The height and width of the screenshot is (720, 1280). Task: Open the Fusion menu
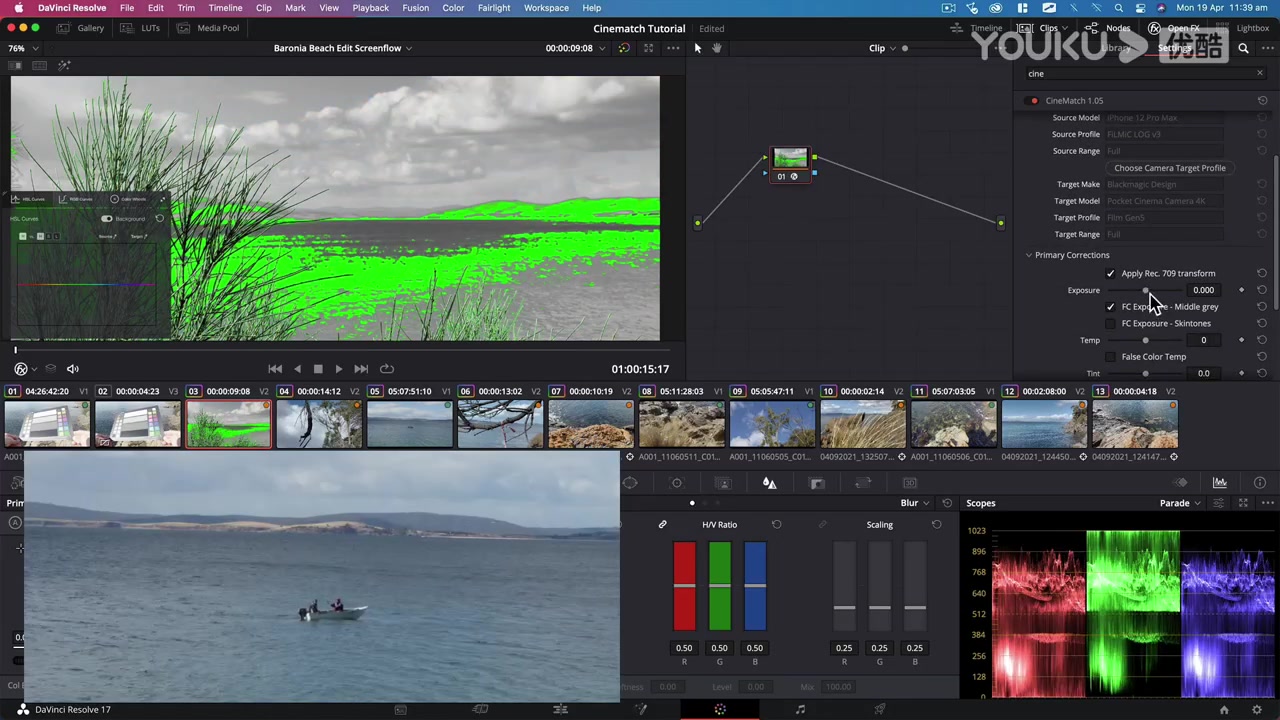415,8
